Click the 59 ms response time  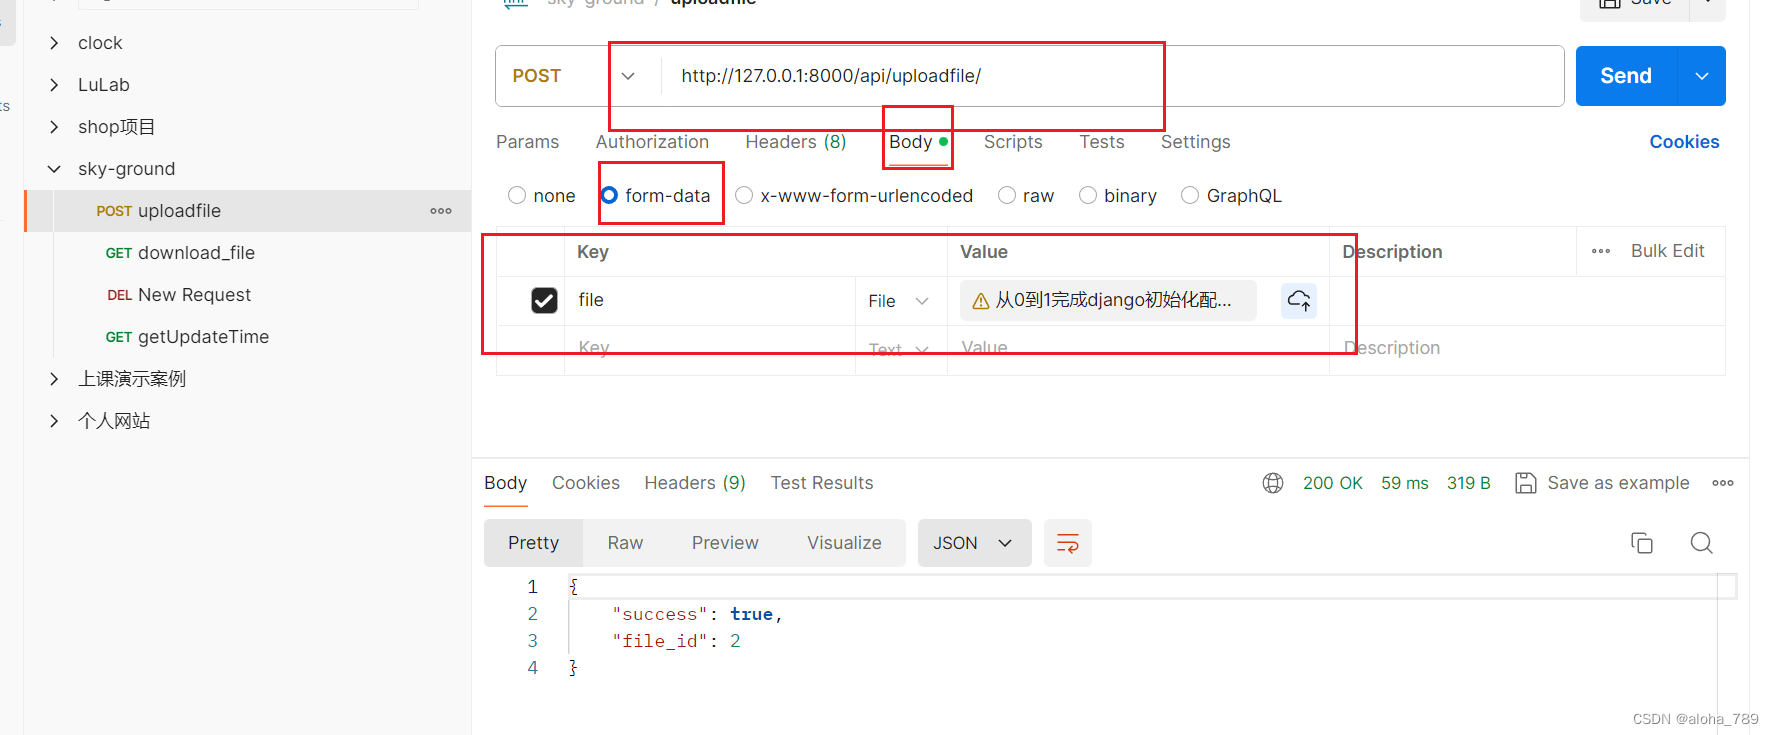pyautogui.click(x=1404, y=483)
